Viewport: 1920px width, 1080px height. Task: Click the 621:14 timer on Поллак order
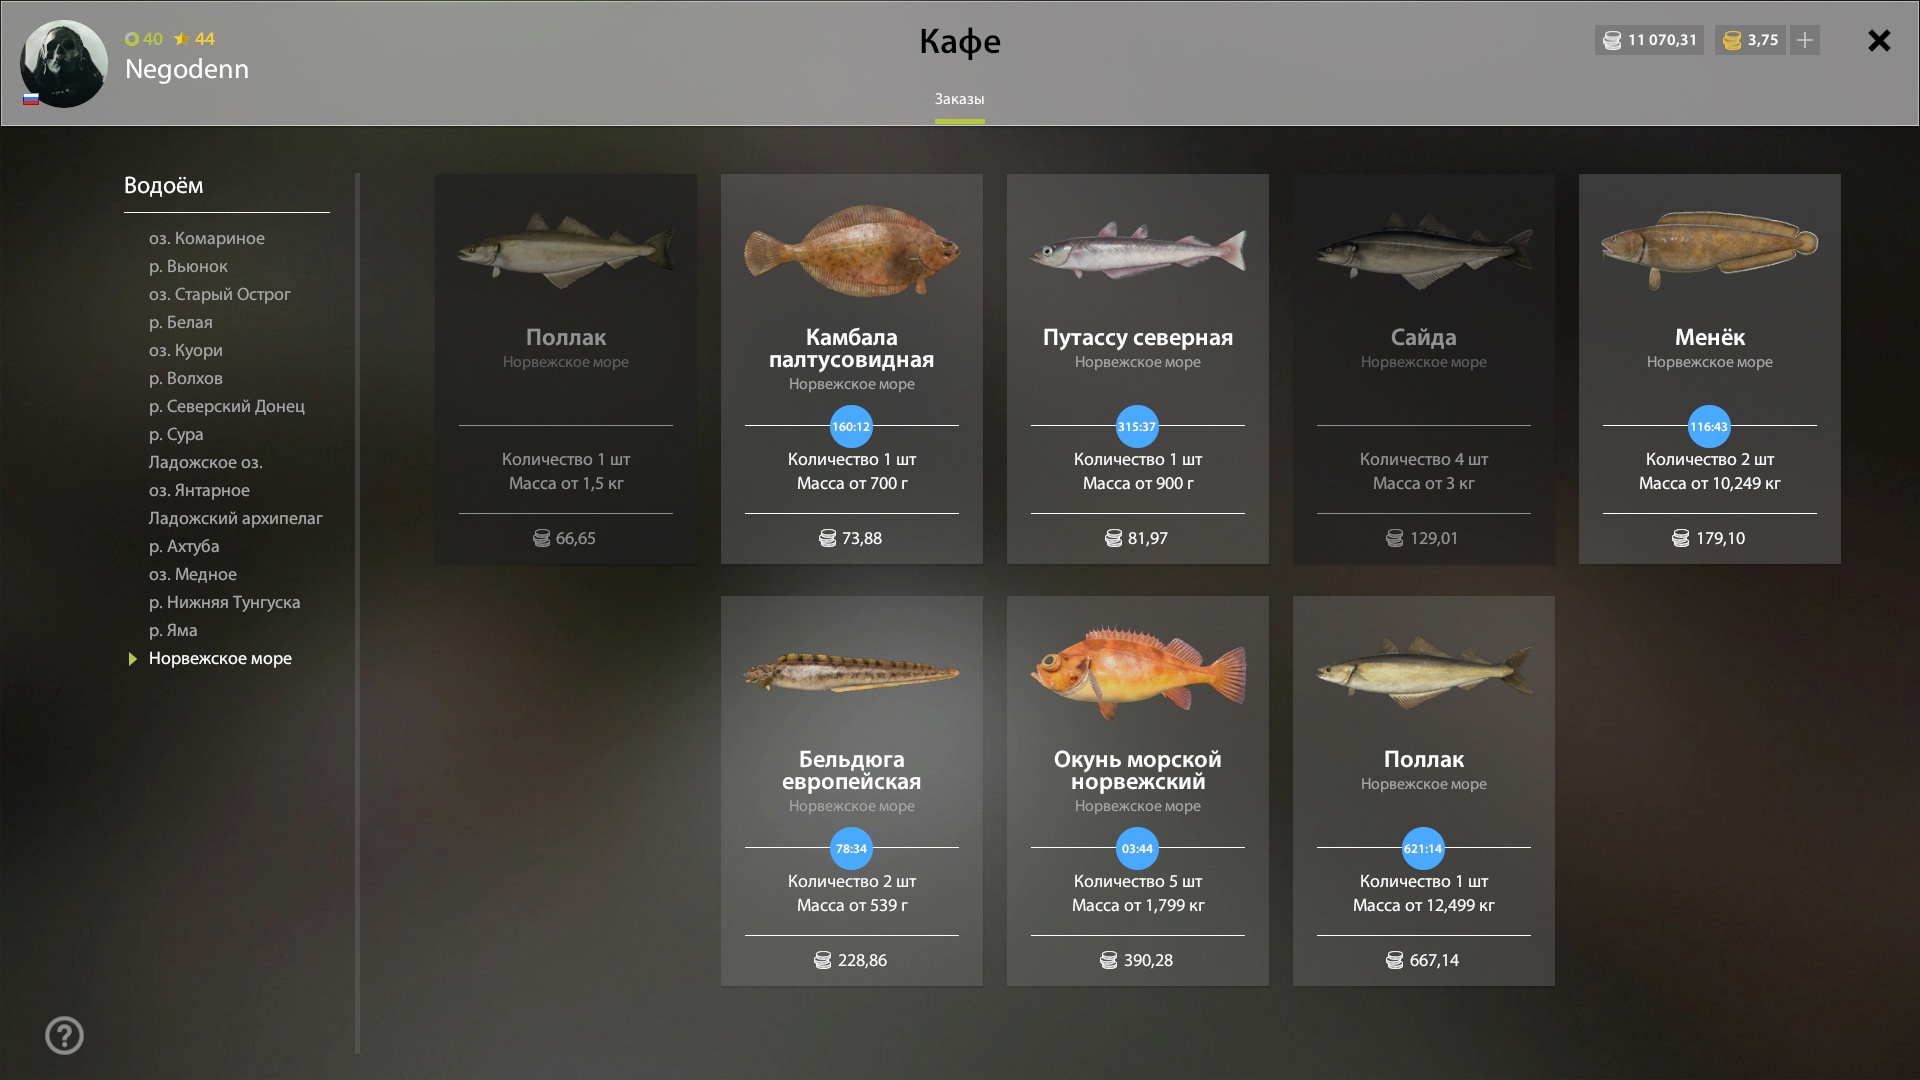click(1423, 848)
